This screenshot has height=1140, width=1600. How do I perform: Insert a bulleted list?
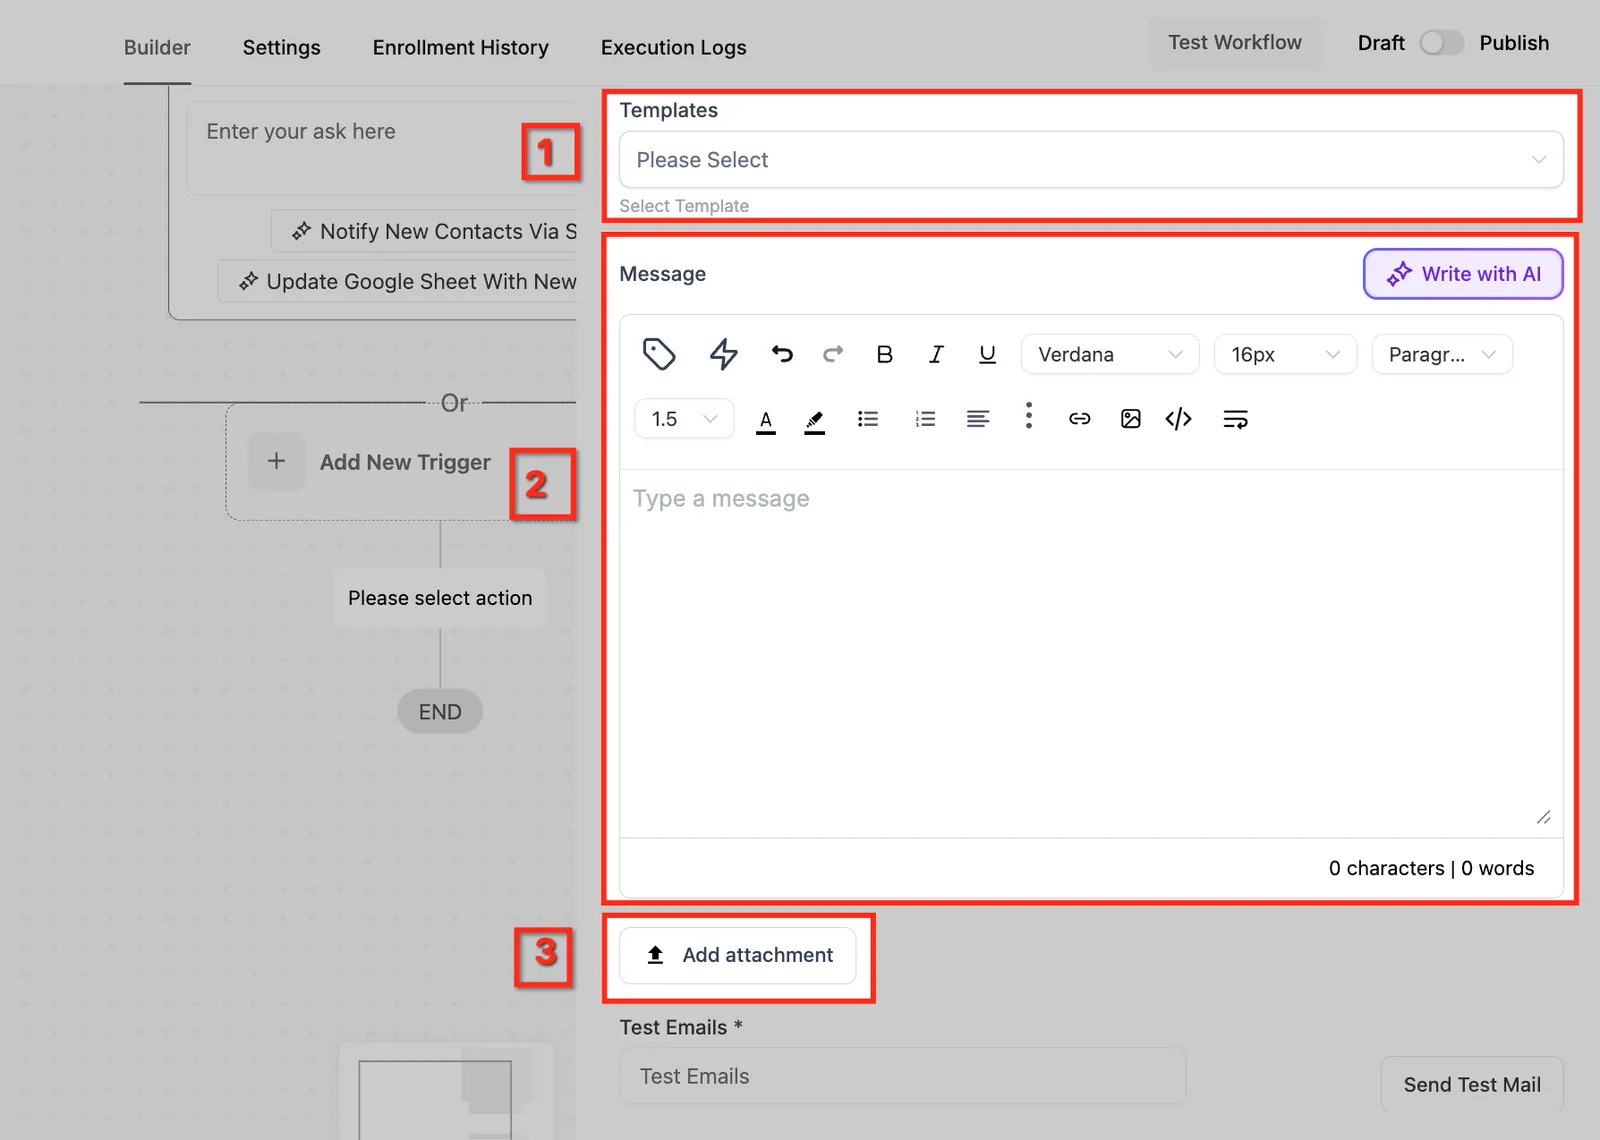[868, 419]
